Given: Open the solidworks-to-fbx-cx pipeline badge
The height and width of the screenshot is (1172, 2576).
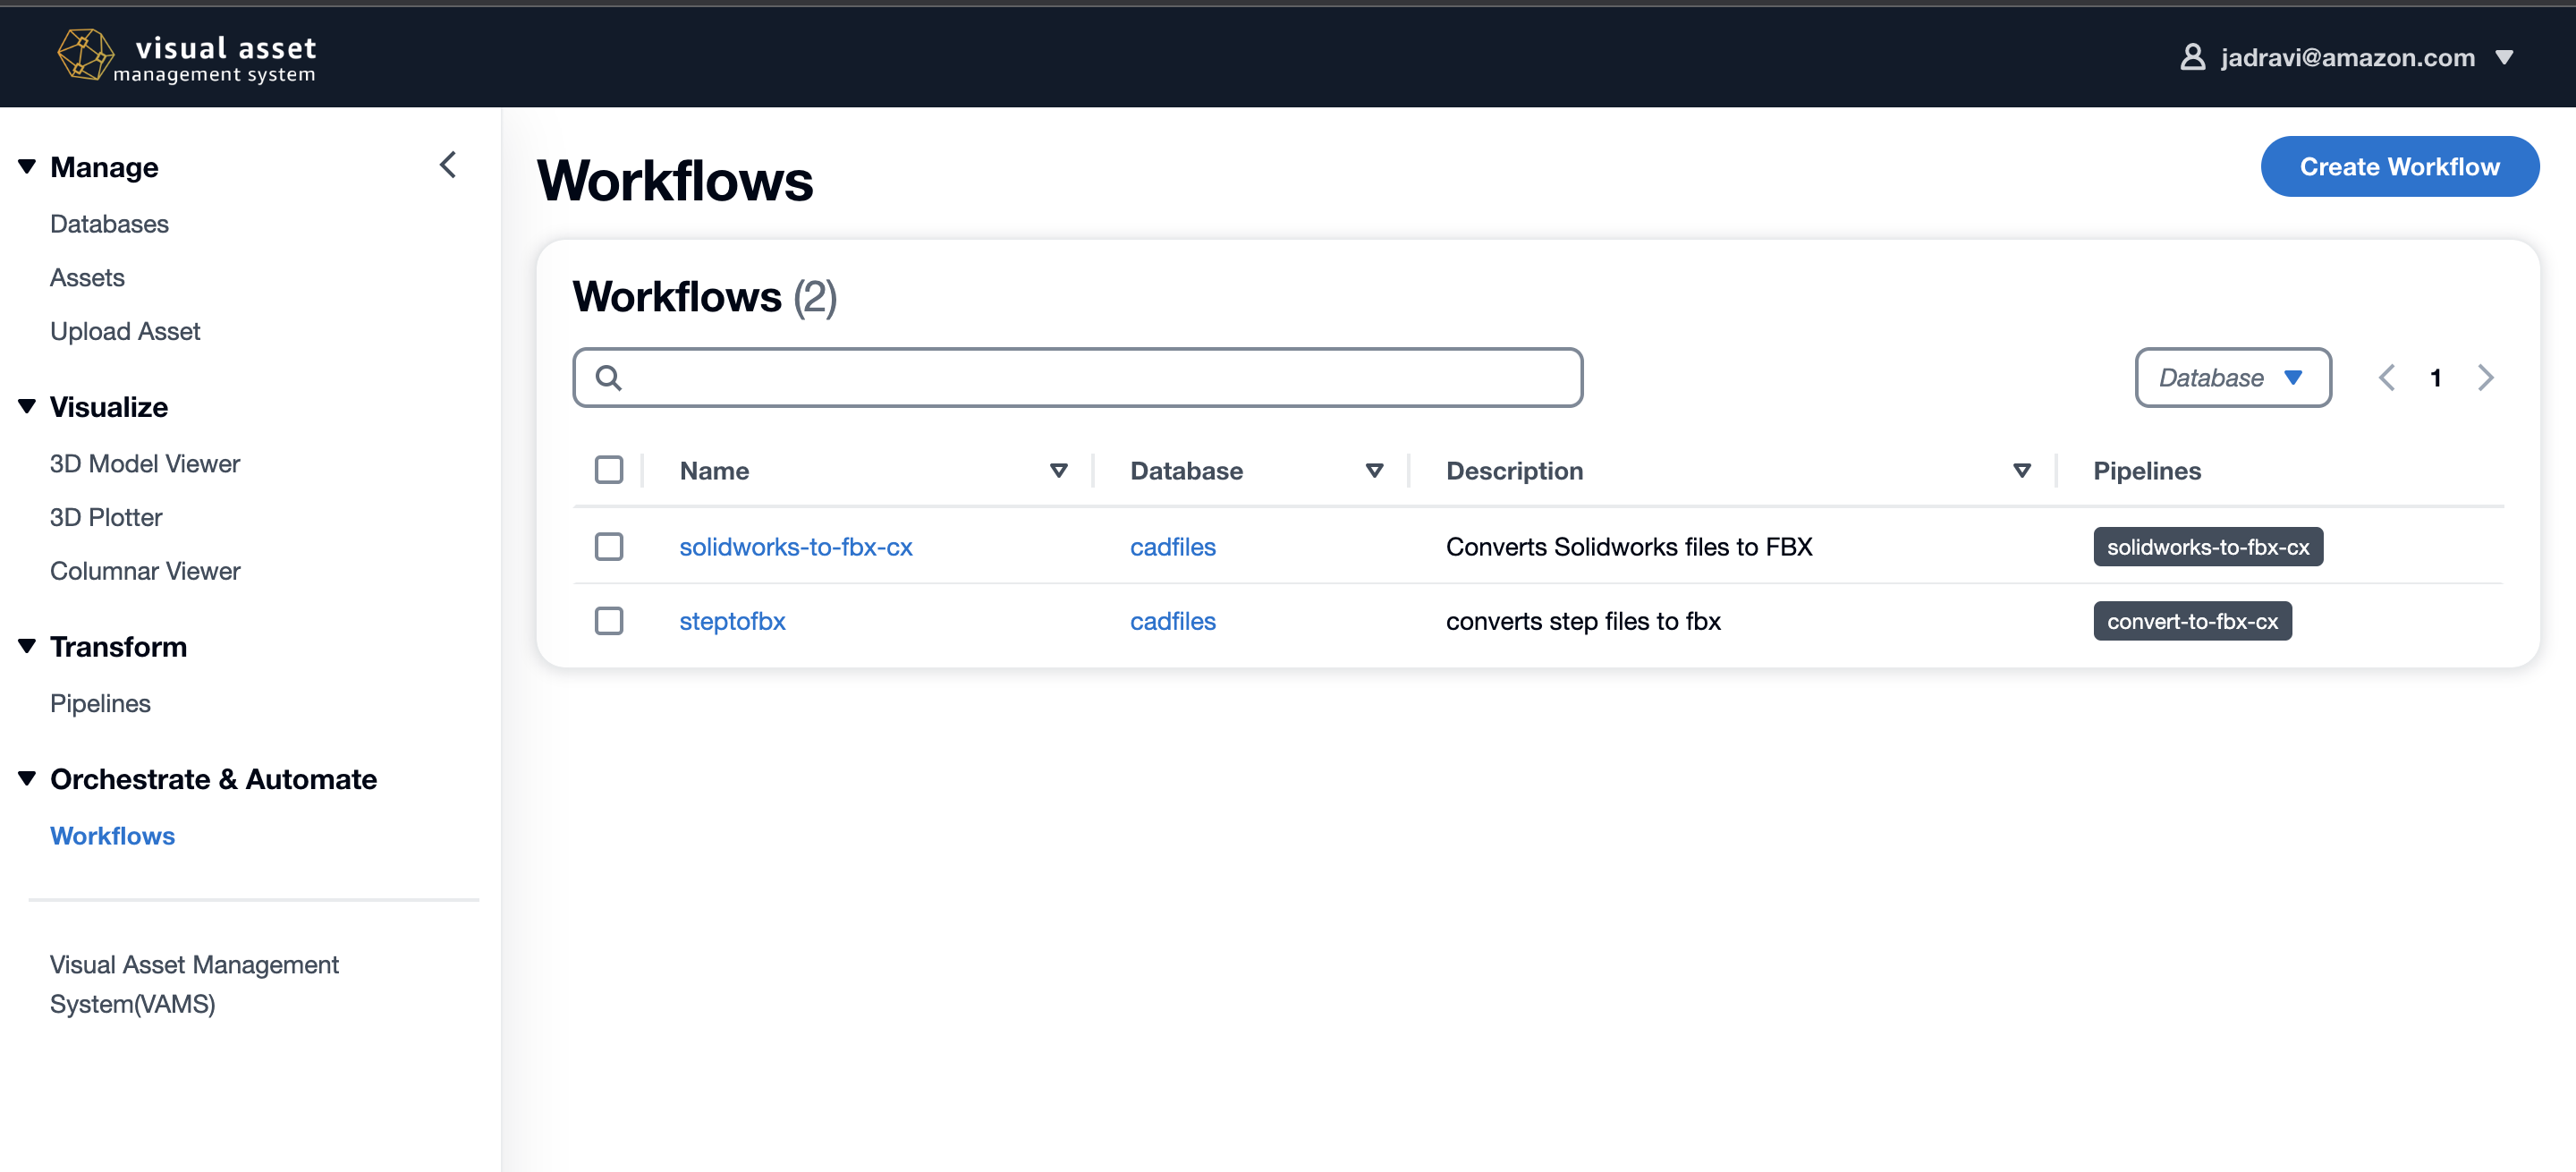Looking at the screenshot, I should [2208, 546].
